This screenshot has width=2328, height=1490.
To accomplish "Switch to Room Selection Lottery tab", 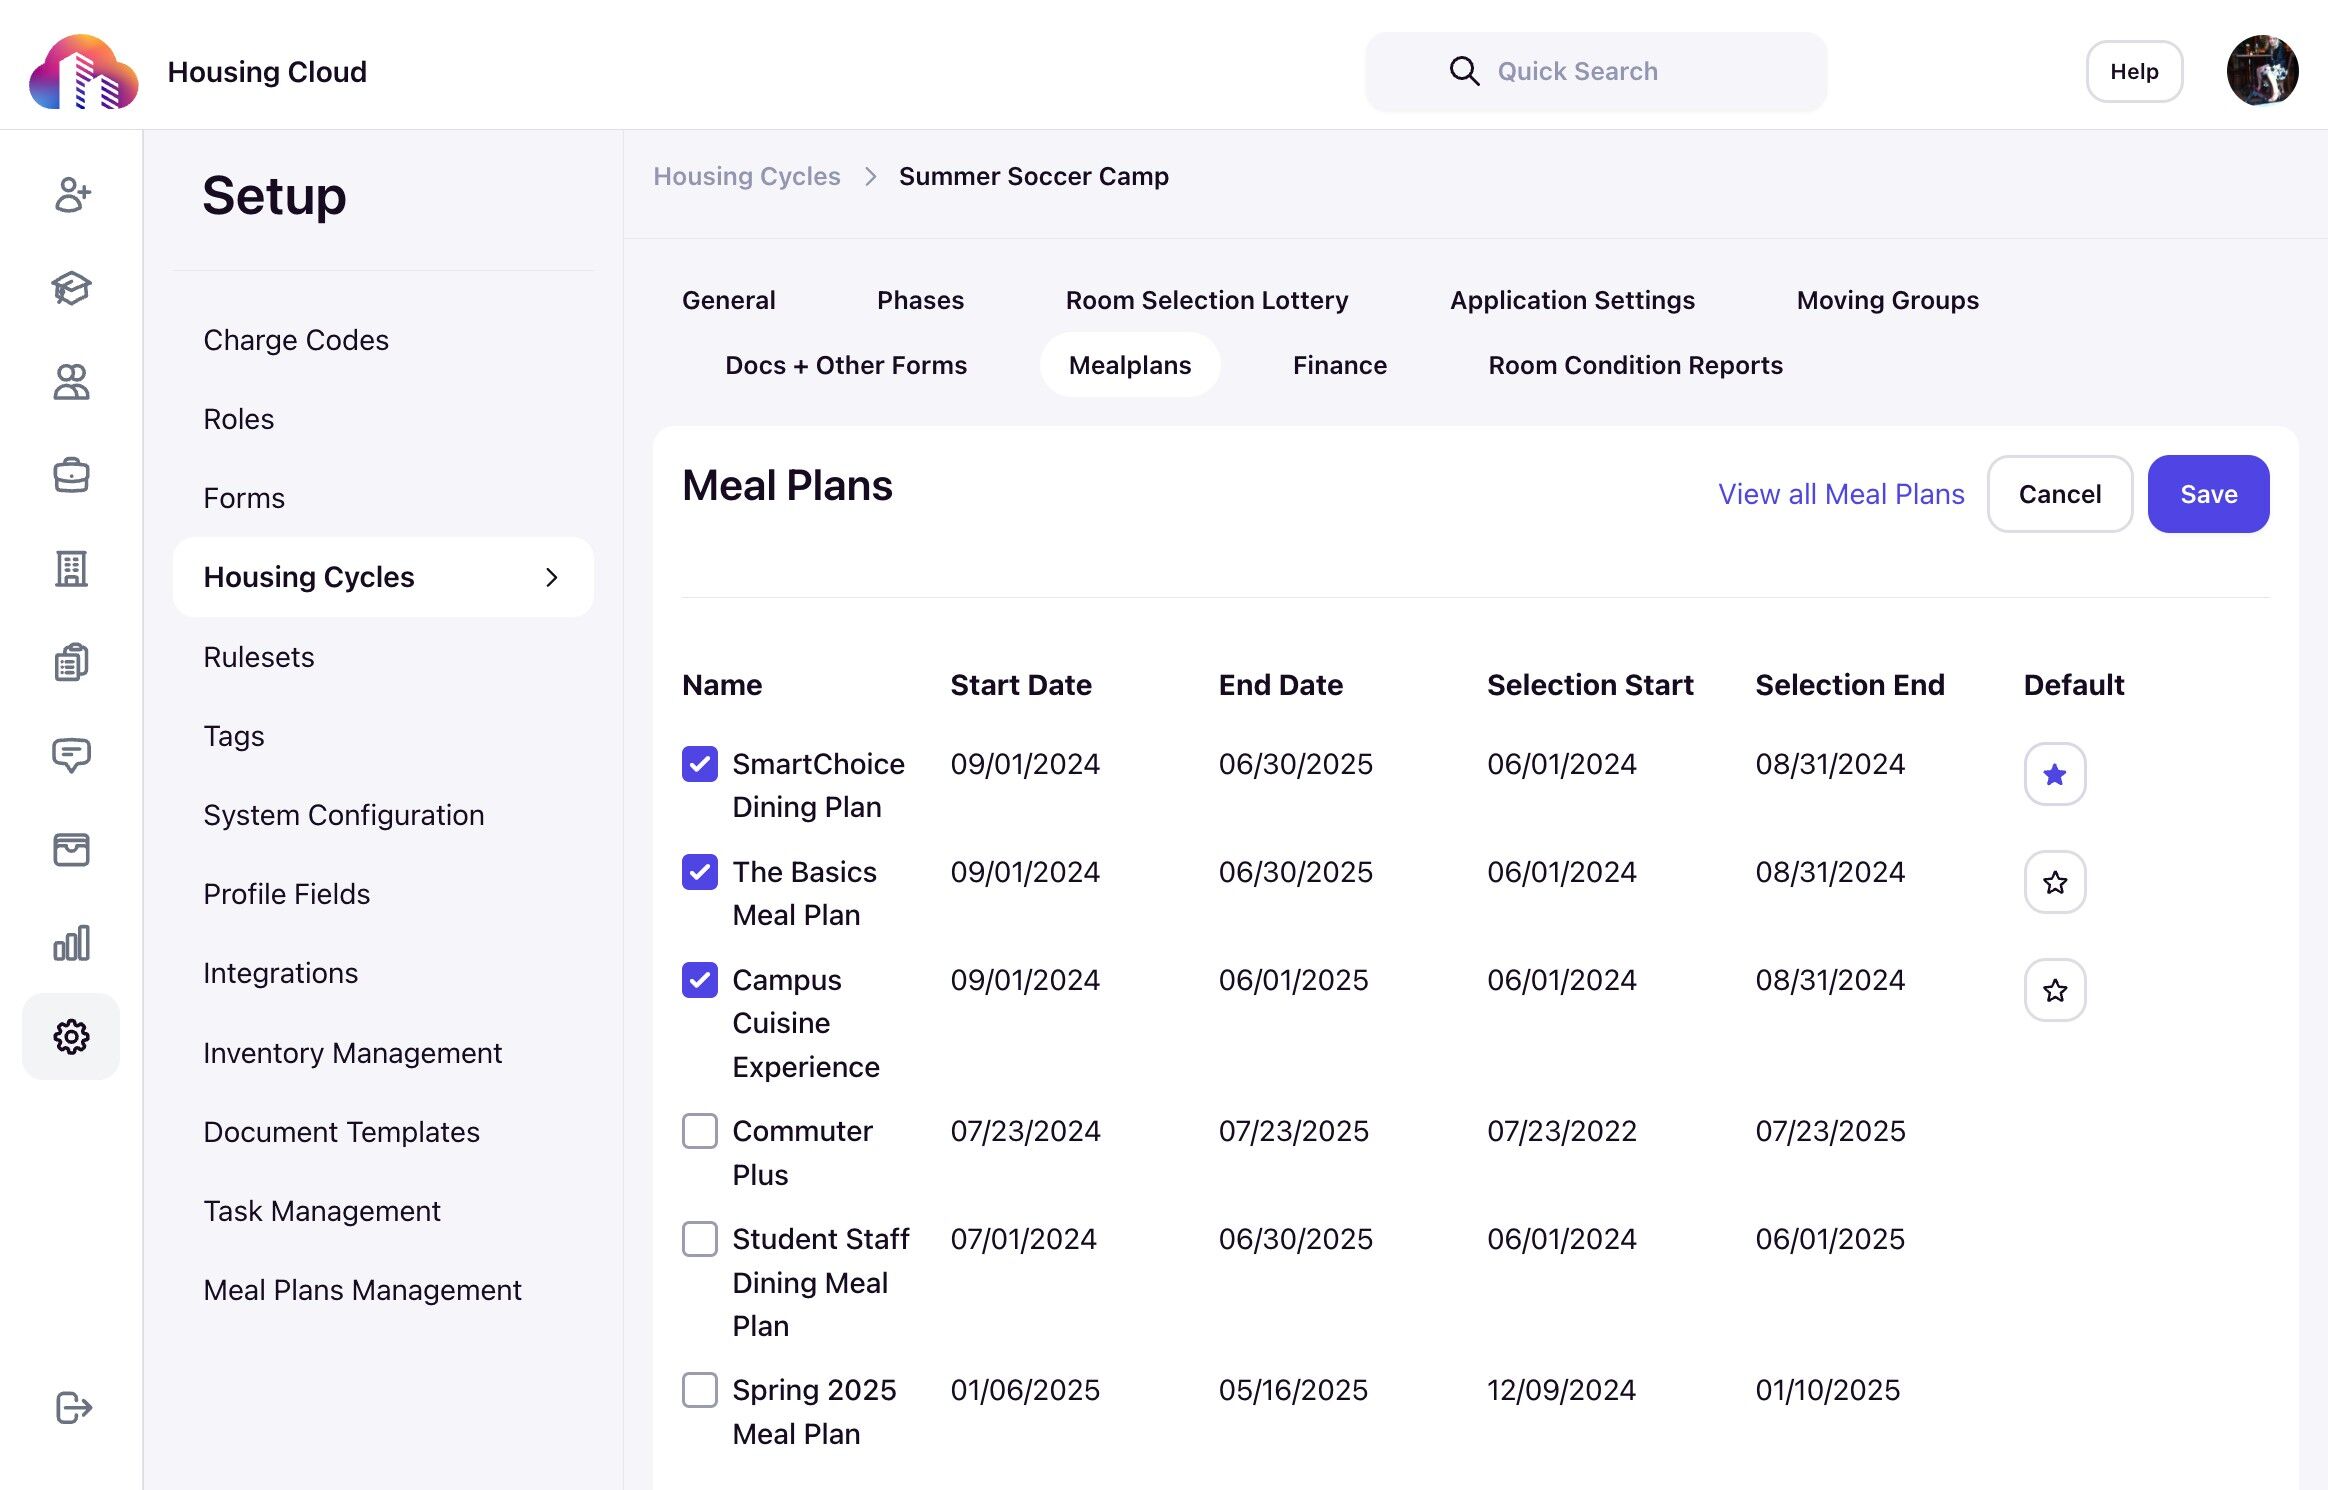I will 1206,300.
